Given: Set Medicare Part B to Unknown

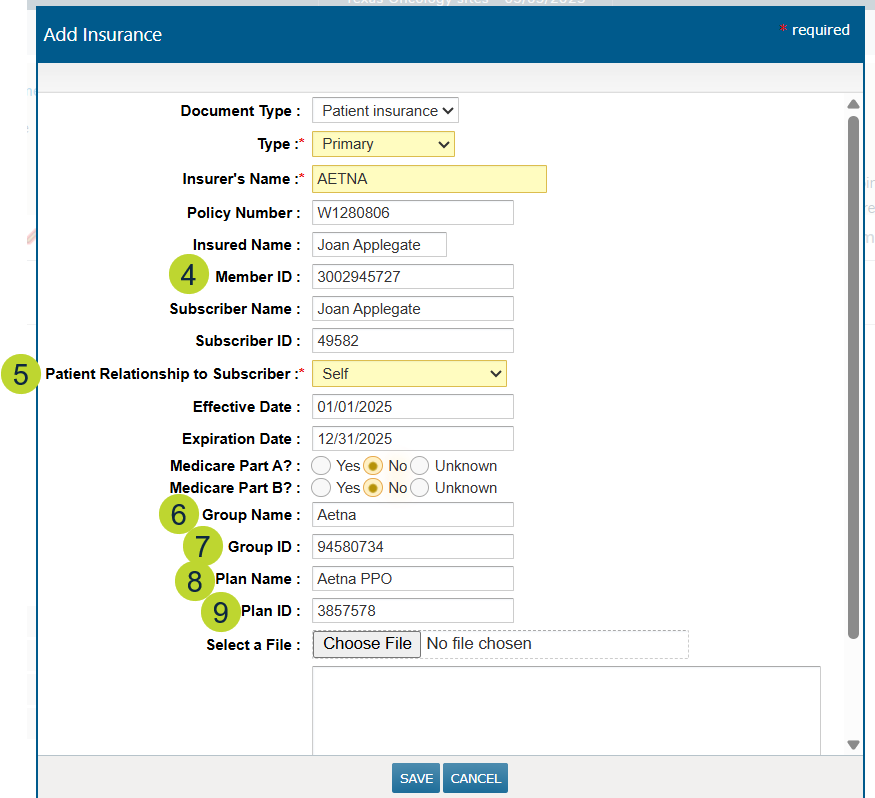Looking at the screenshot, I should (x=420, y=488).
